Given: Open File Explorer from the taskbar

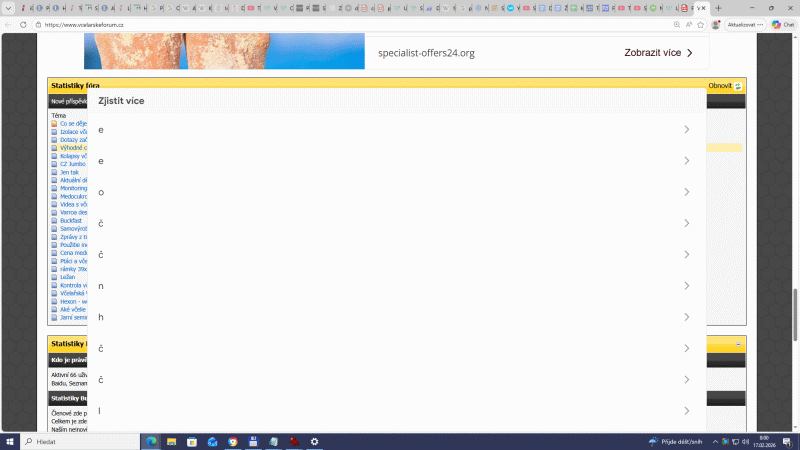Looking at the screenshot, I should click(x=171, y=441).
